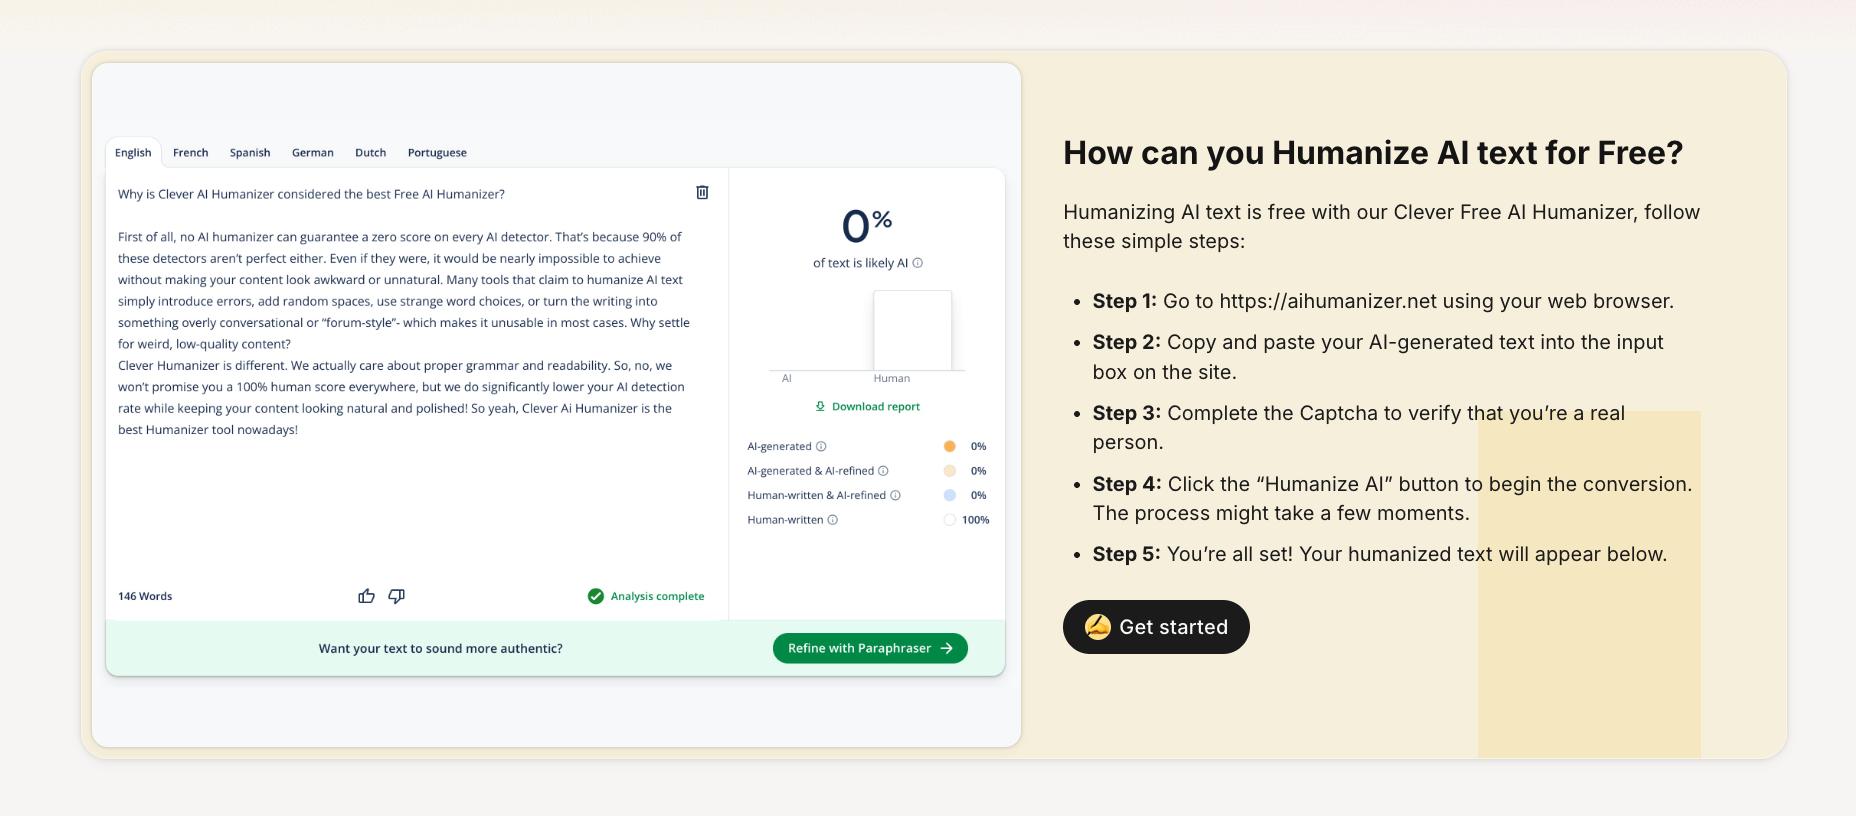Viewport: 1856px width, 816px height.
Task: Open the German language tab
Action: point(313,153)
